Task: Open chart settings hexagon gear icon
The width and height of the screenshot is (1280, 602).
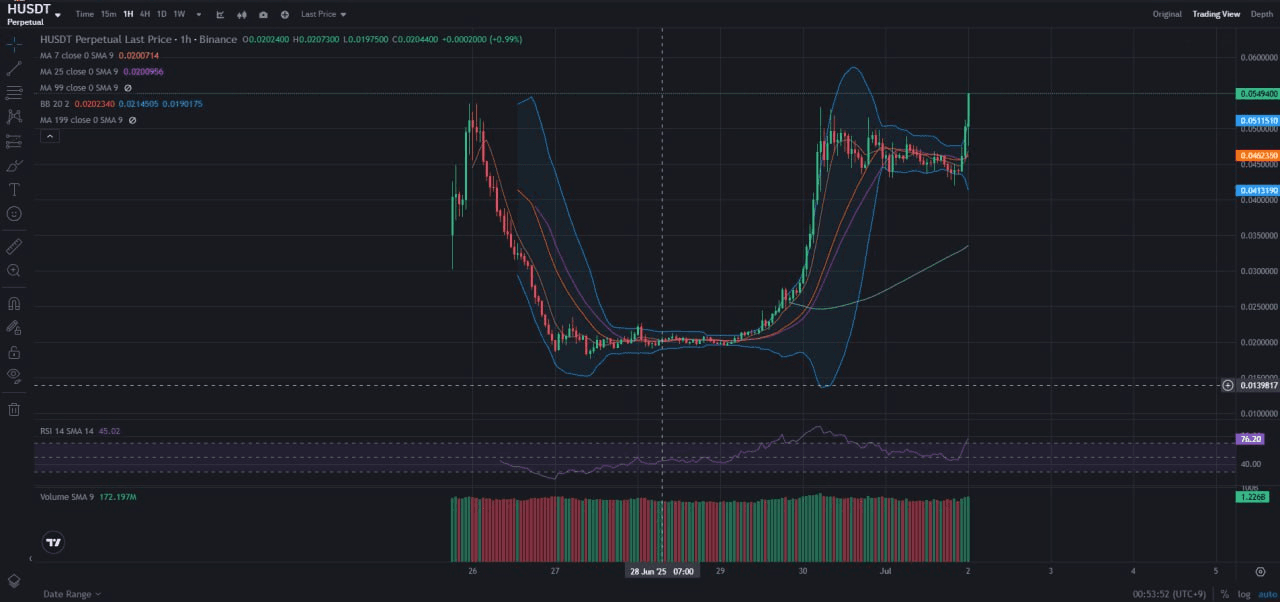Action: click(x=1260, y=571)
